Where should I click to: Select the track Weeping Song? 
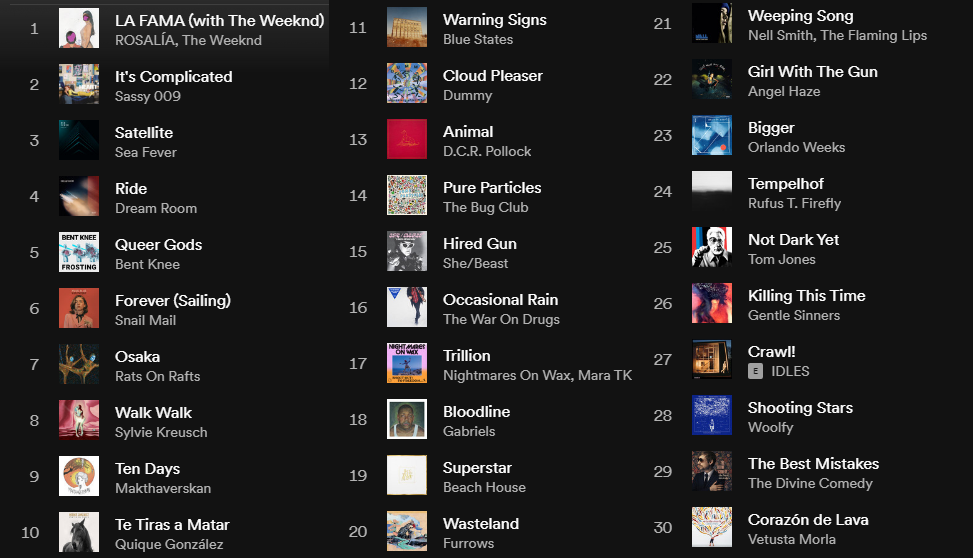800,16
